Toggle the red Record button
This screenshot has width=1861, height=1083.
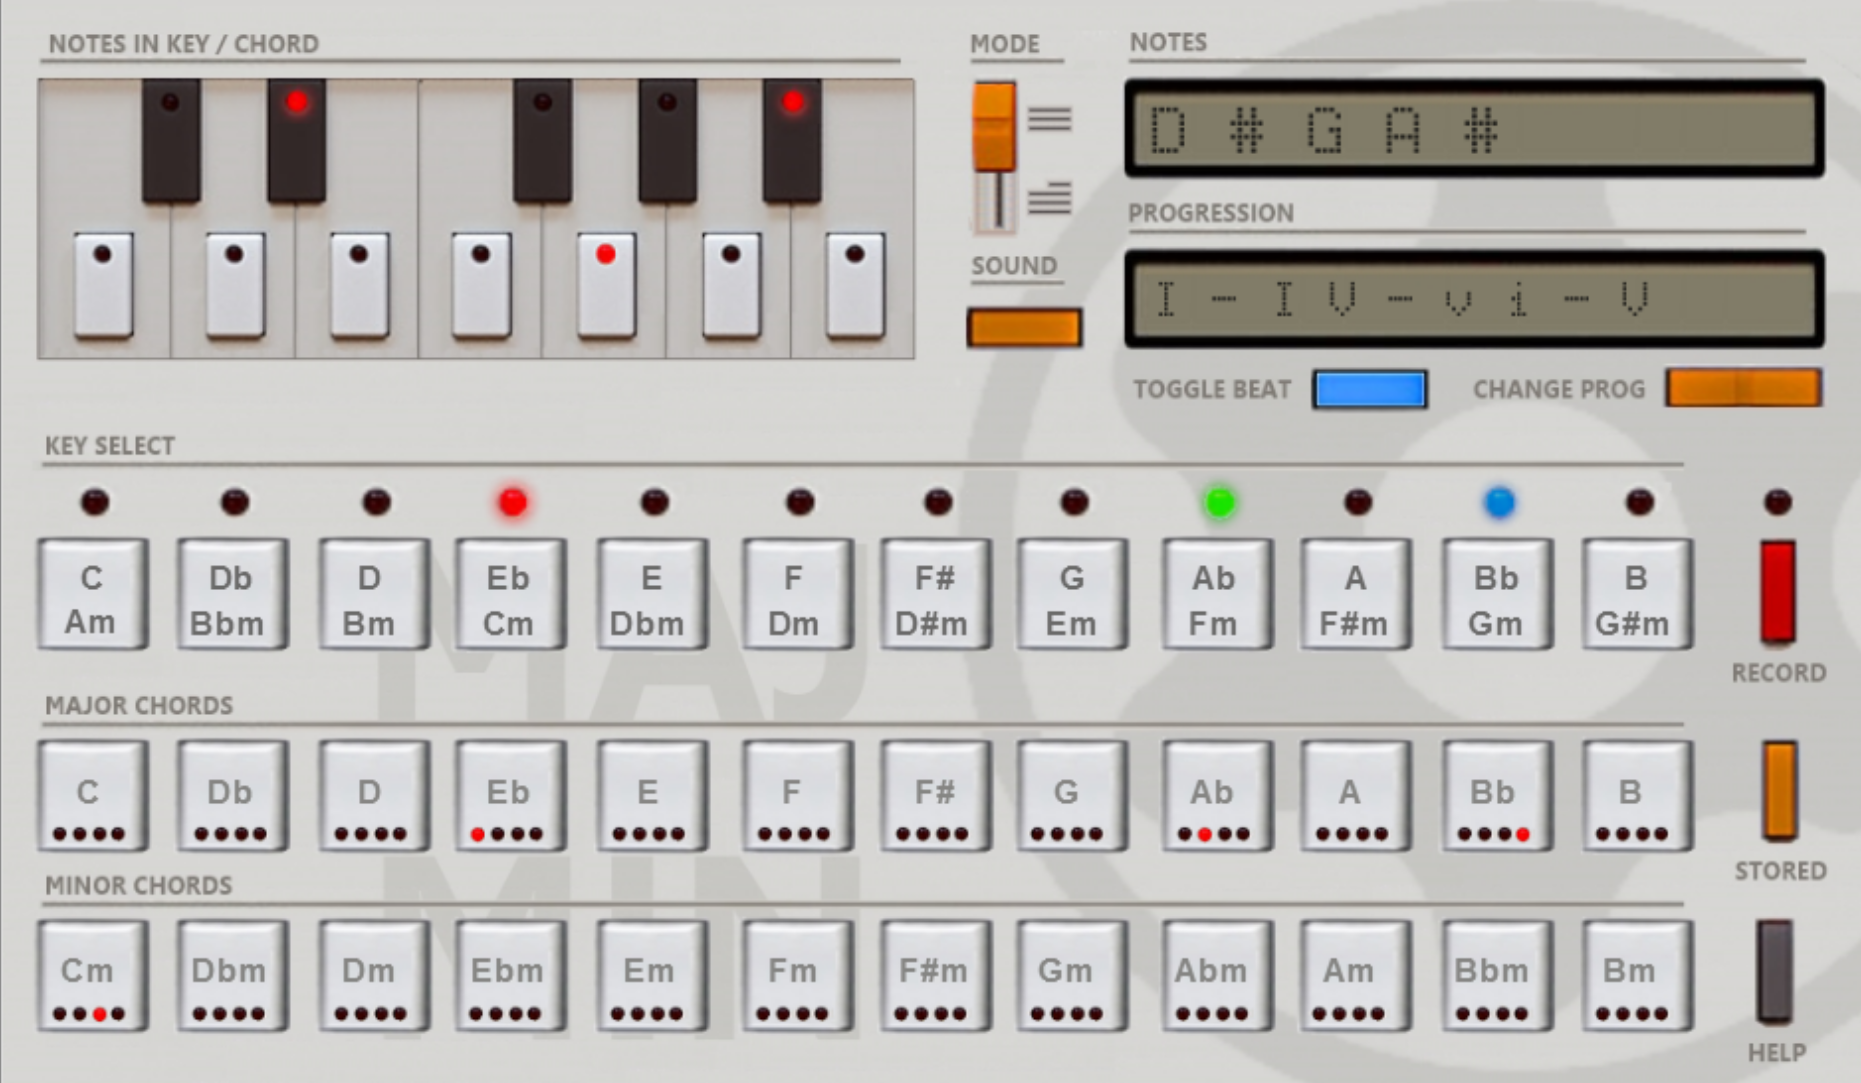[1778, 591]
